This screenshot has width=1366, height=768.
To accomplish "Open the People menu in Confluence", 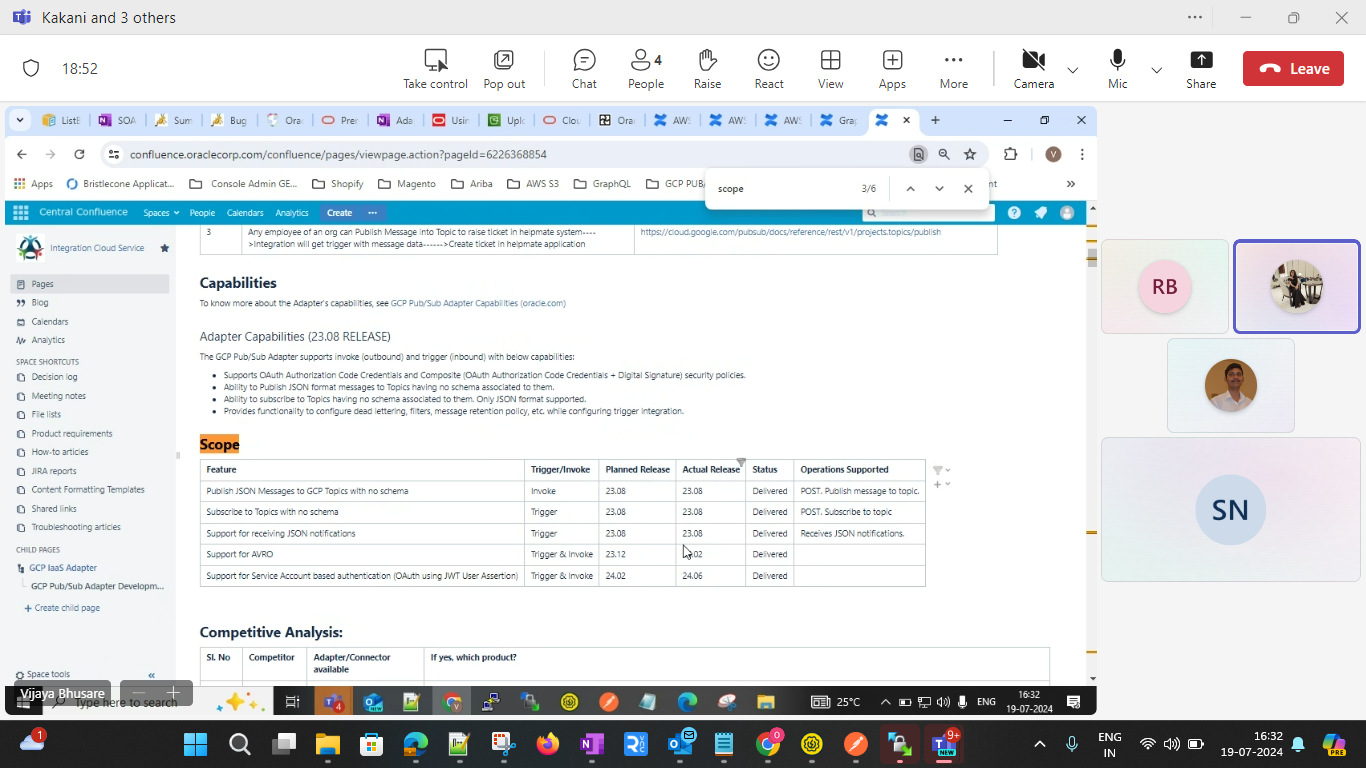I will pos(202,212).
